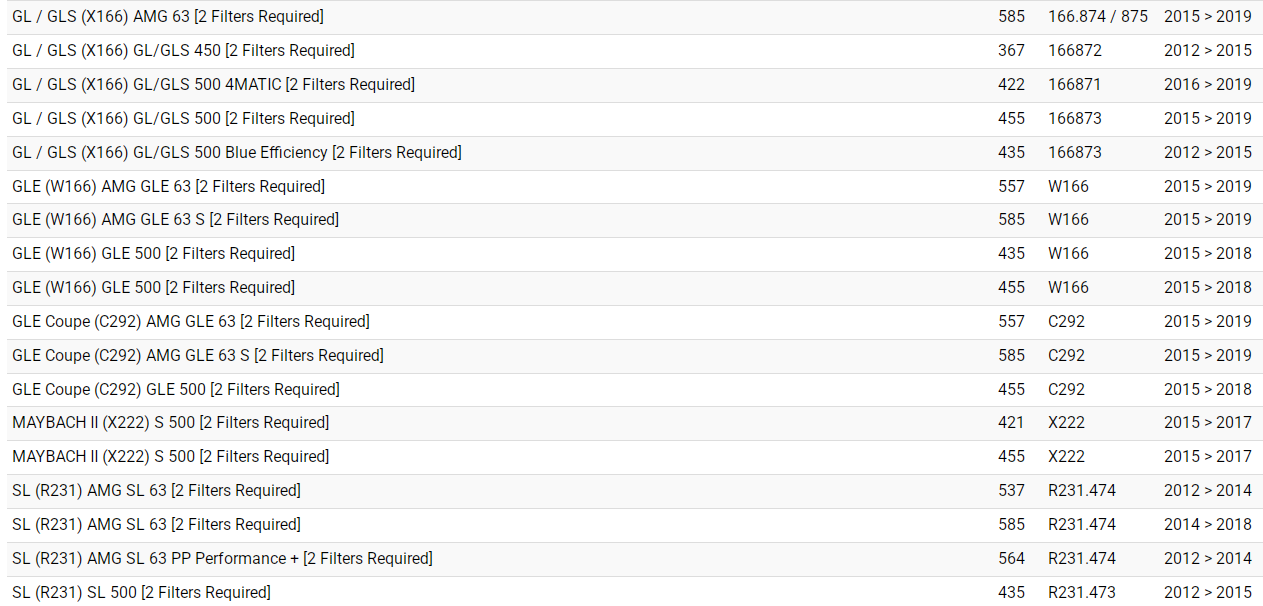Click the R231.473 chassis code
This screenshot has width=1263, height=606.
1081,593
